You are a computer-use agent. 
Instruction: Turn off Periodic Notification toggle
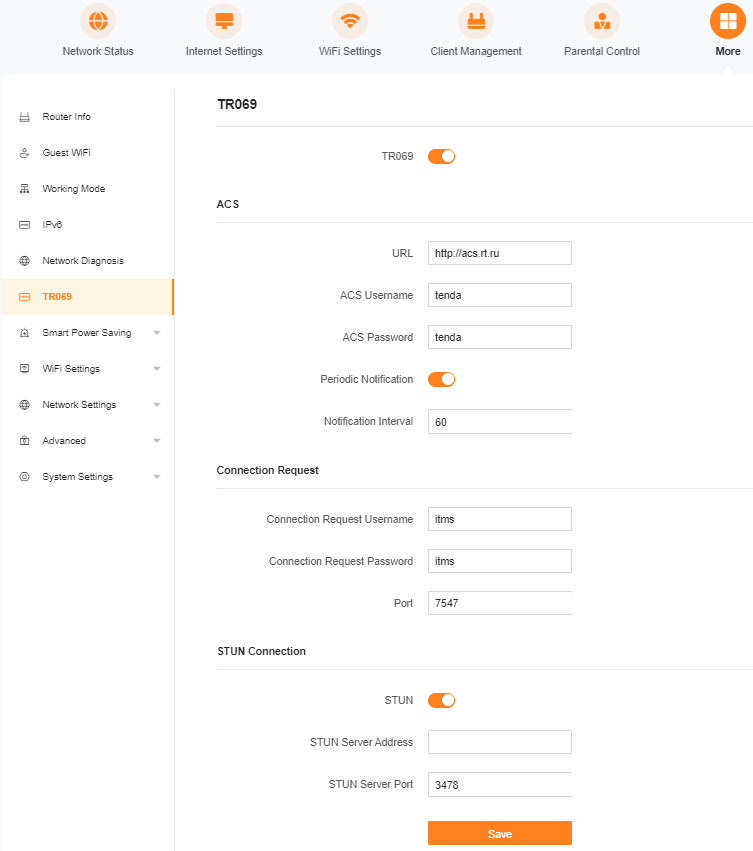[x=441, y=379]
